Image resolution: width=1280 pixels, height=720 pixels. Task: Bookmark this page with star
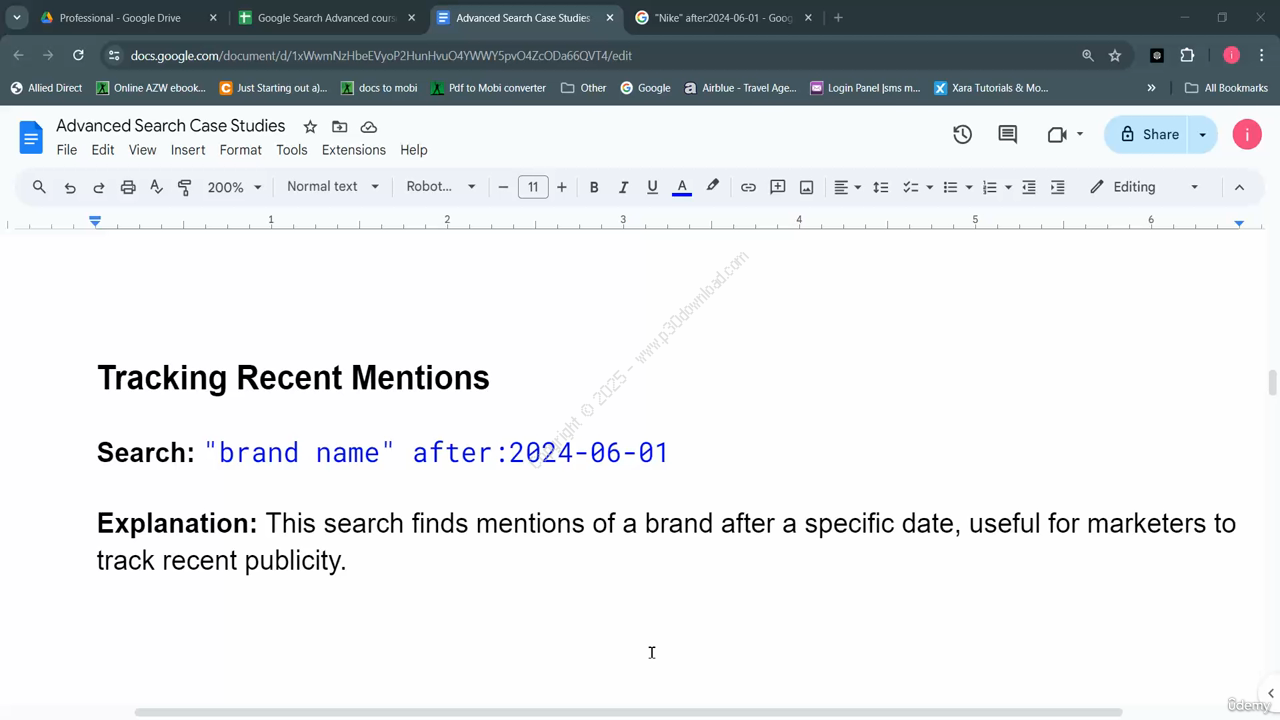point(1115,55)
